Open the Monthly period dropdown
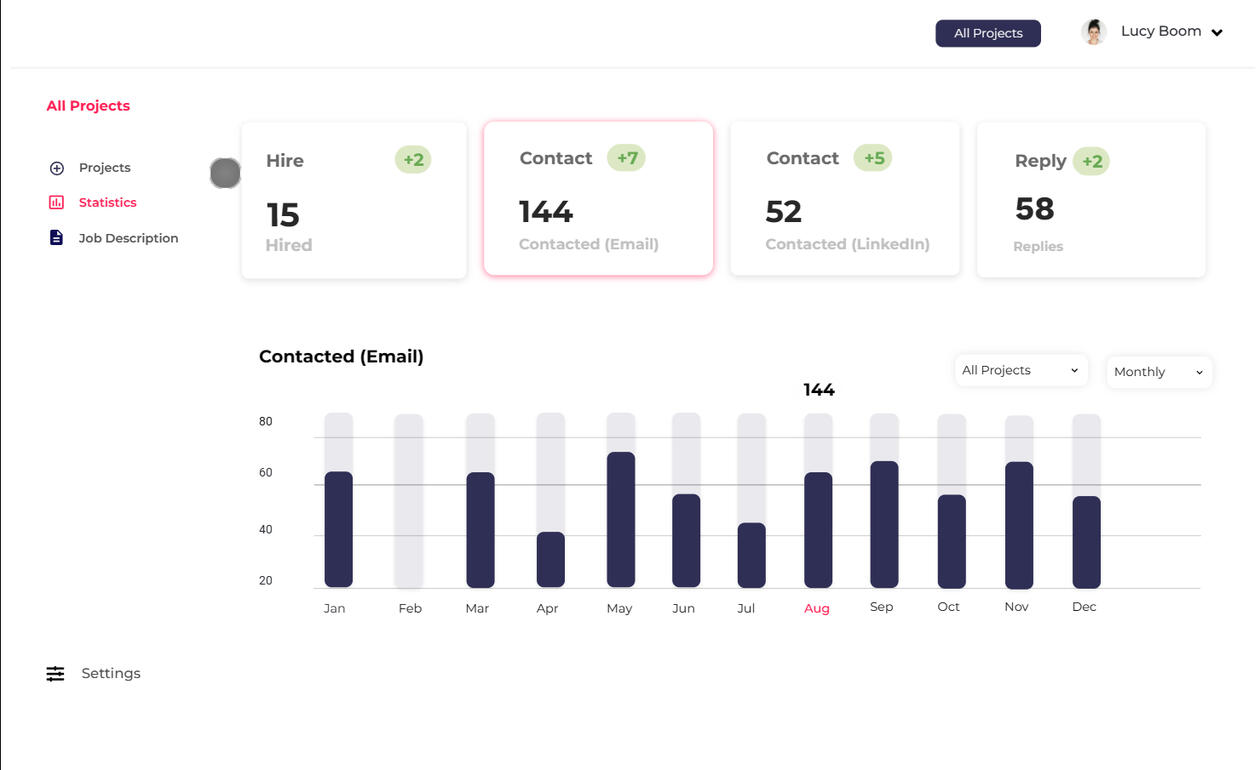 coord(1158,372)
